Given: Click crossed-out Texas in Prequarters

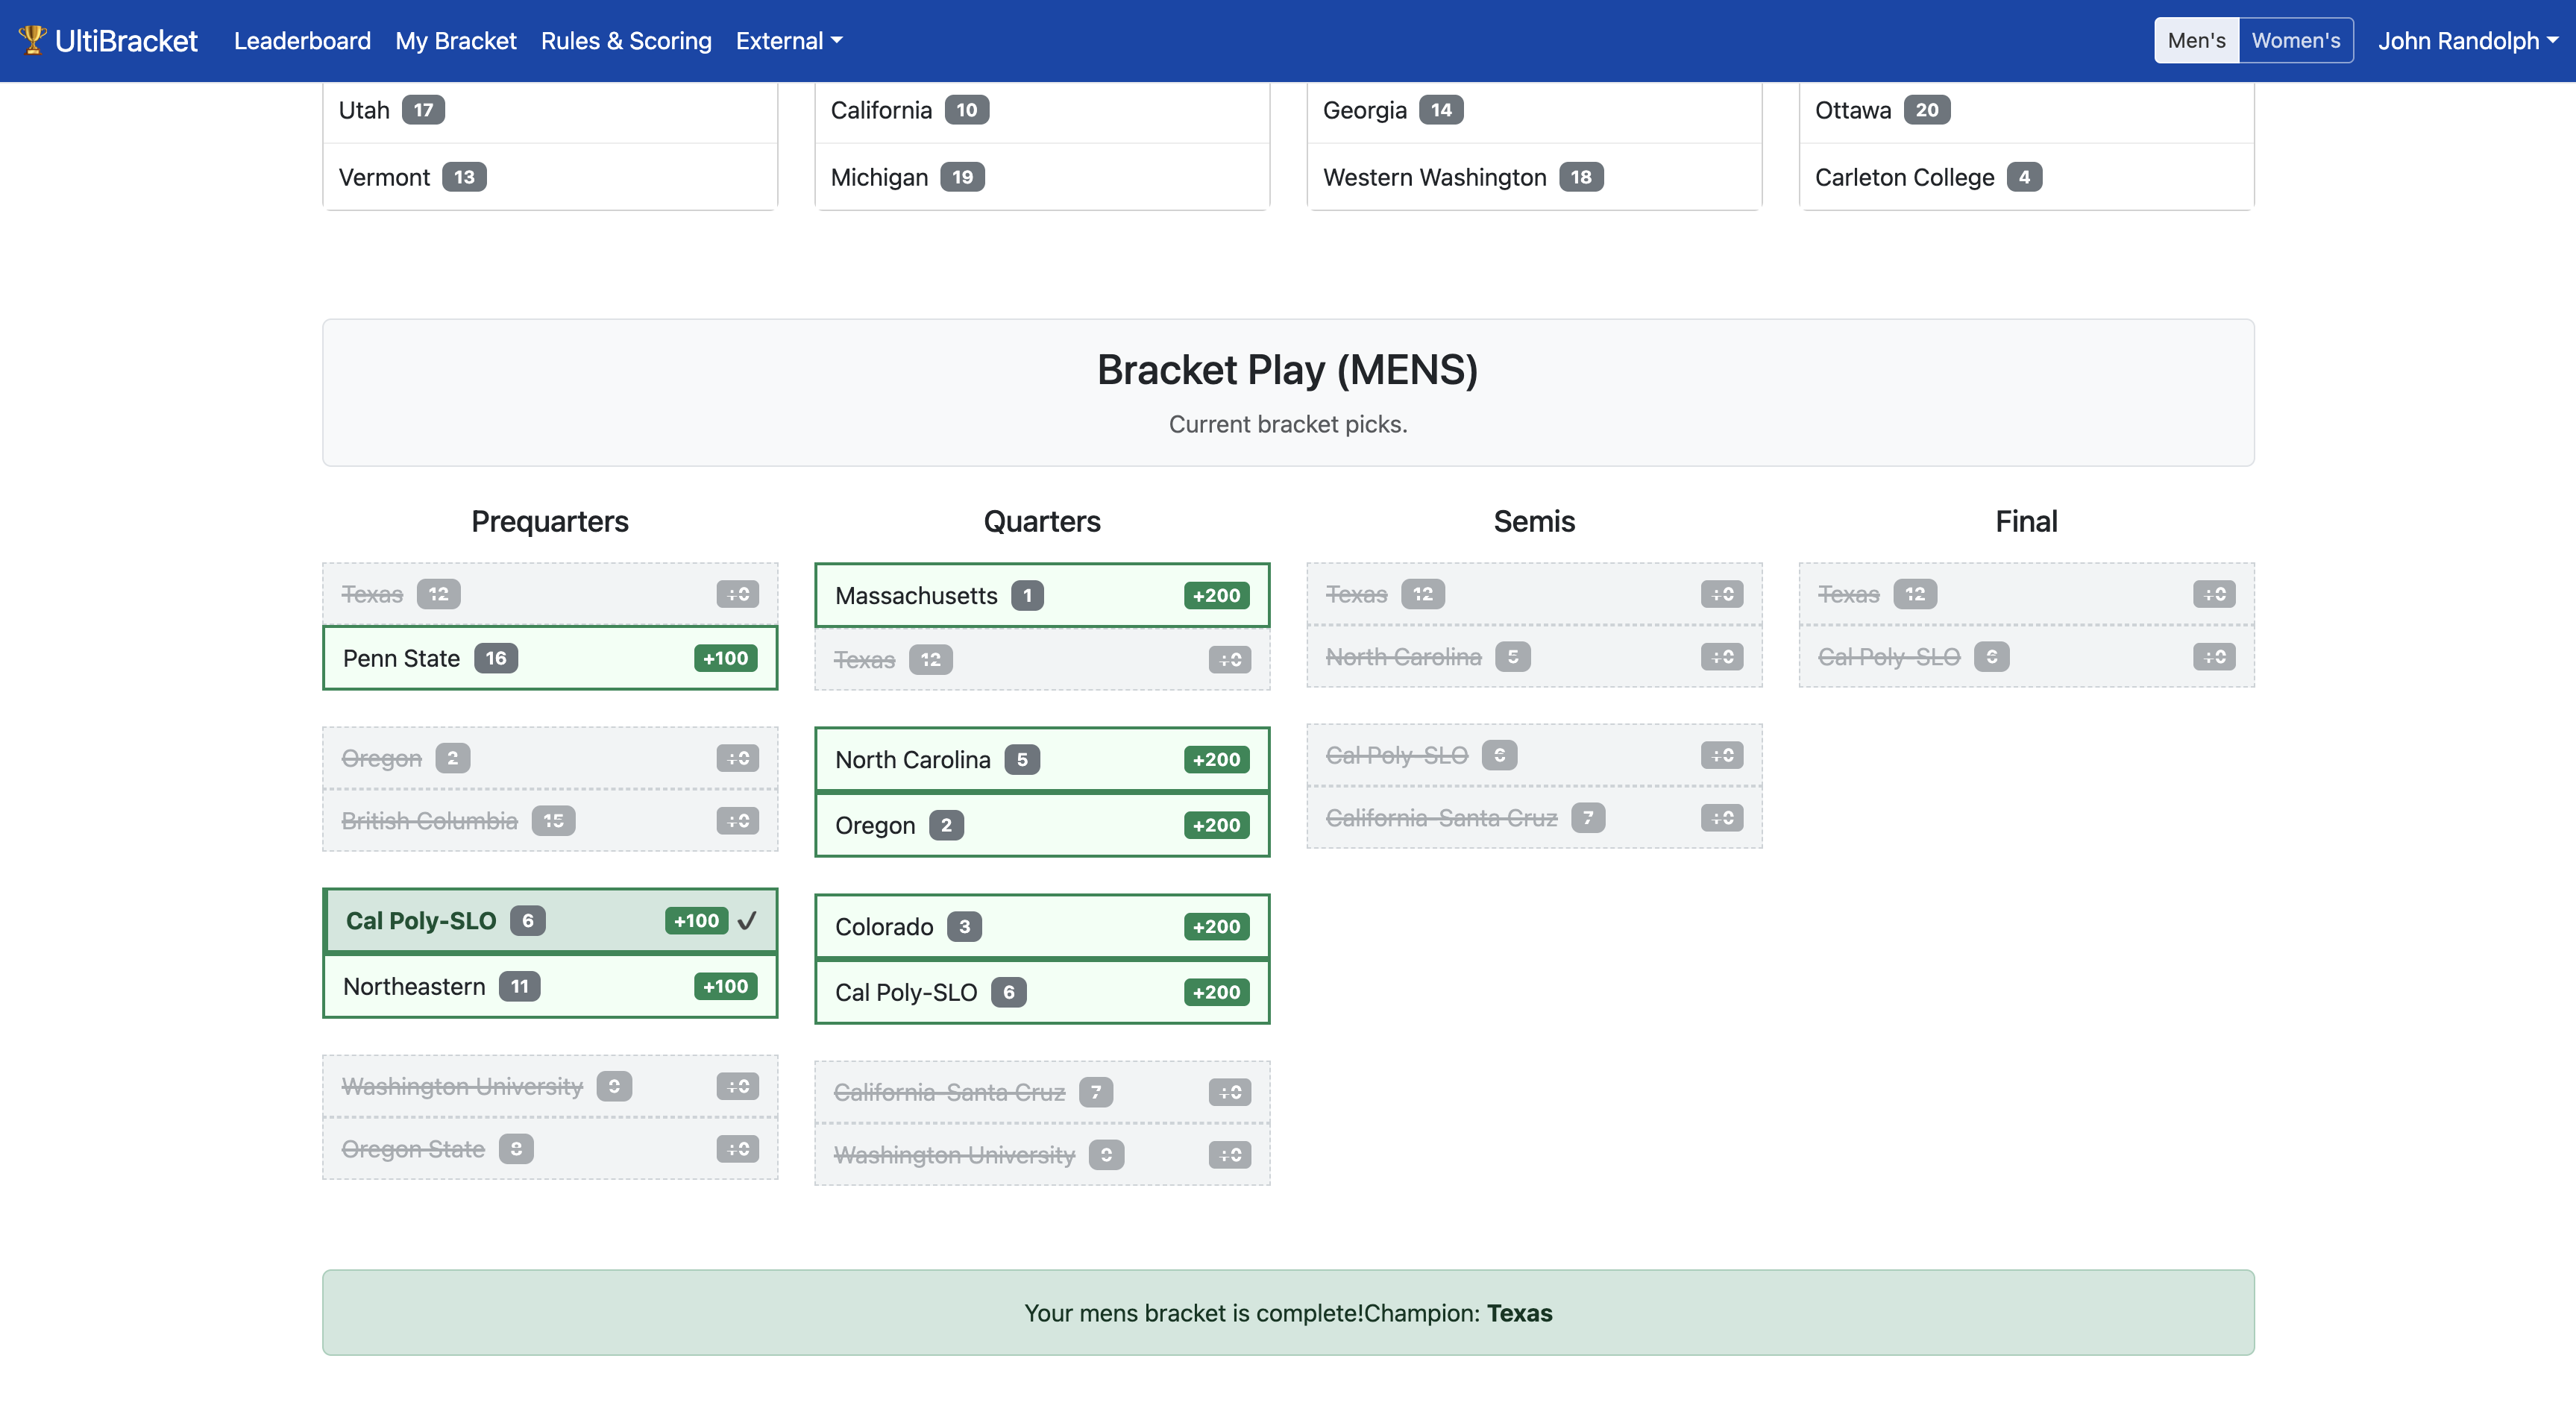Looking at the screenshot, I should 550,594.
